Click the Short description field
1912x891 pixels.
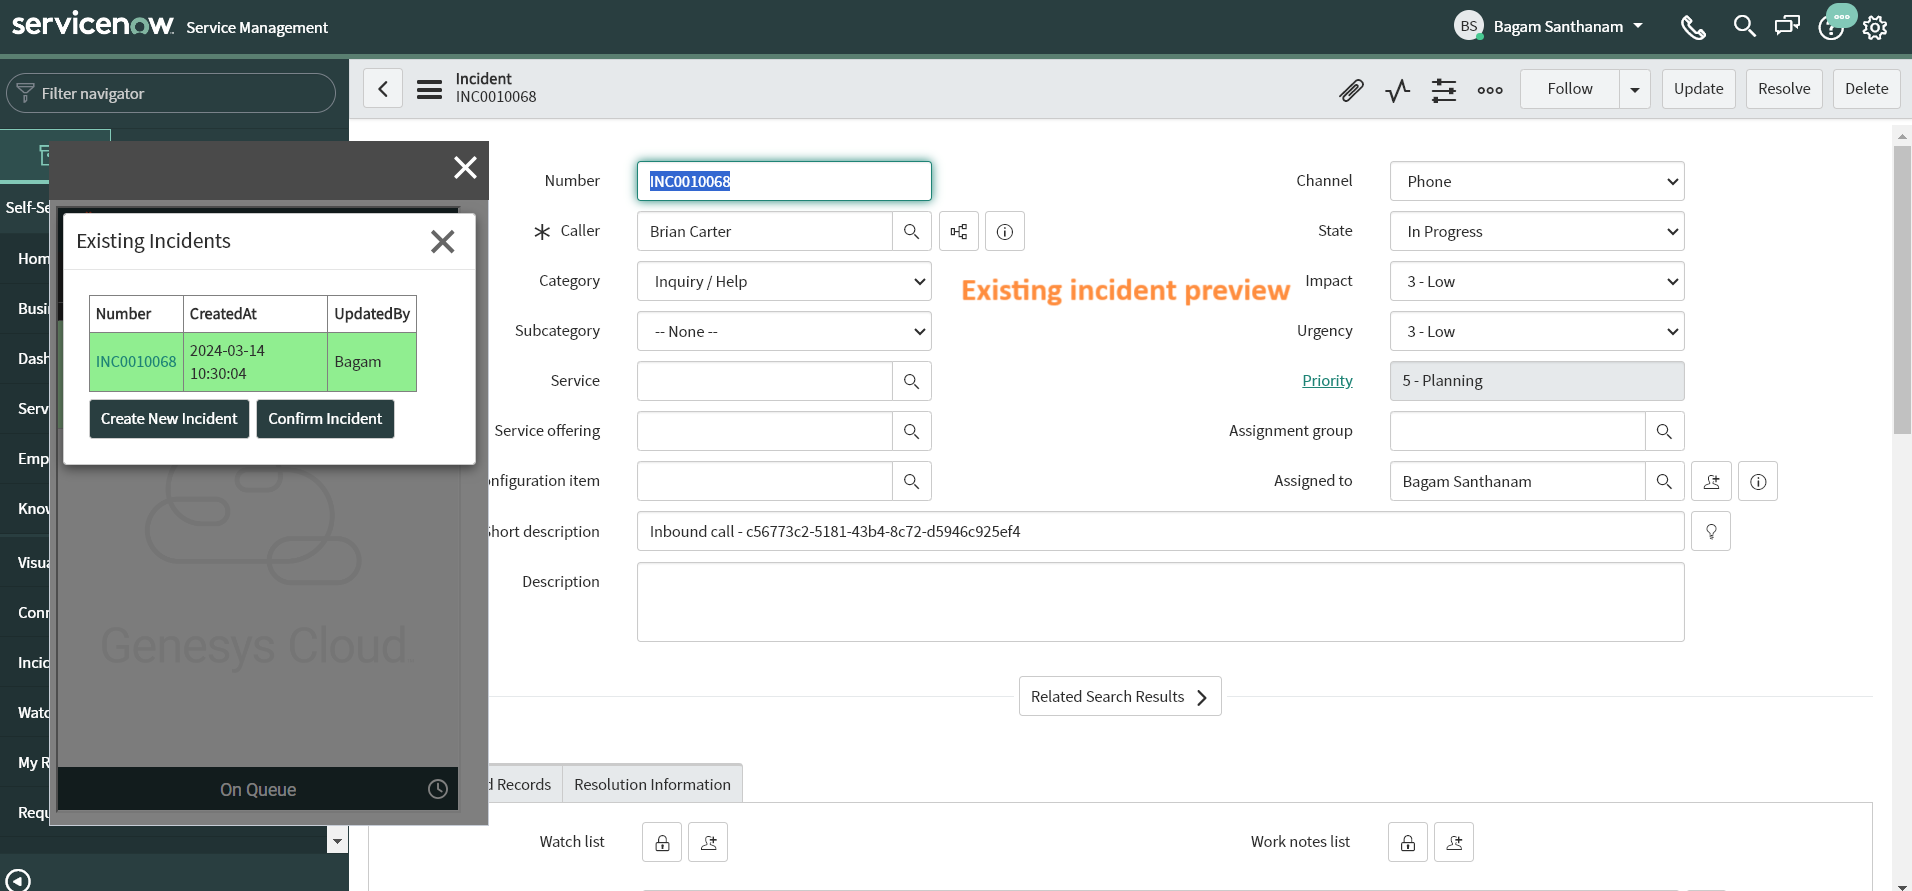(1160, 531)
